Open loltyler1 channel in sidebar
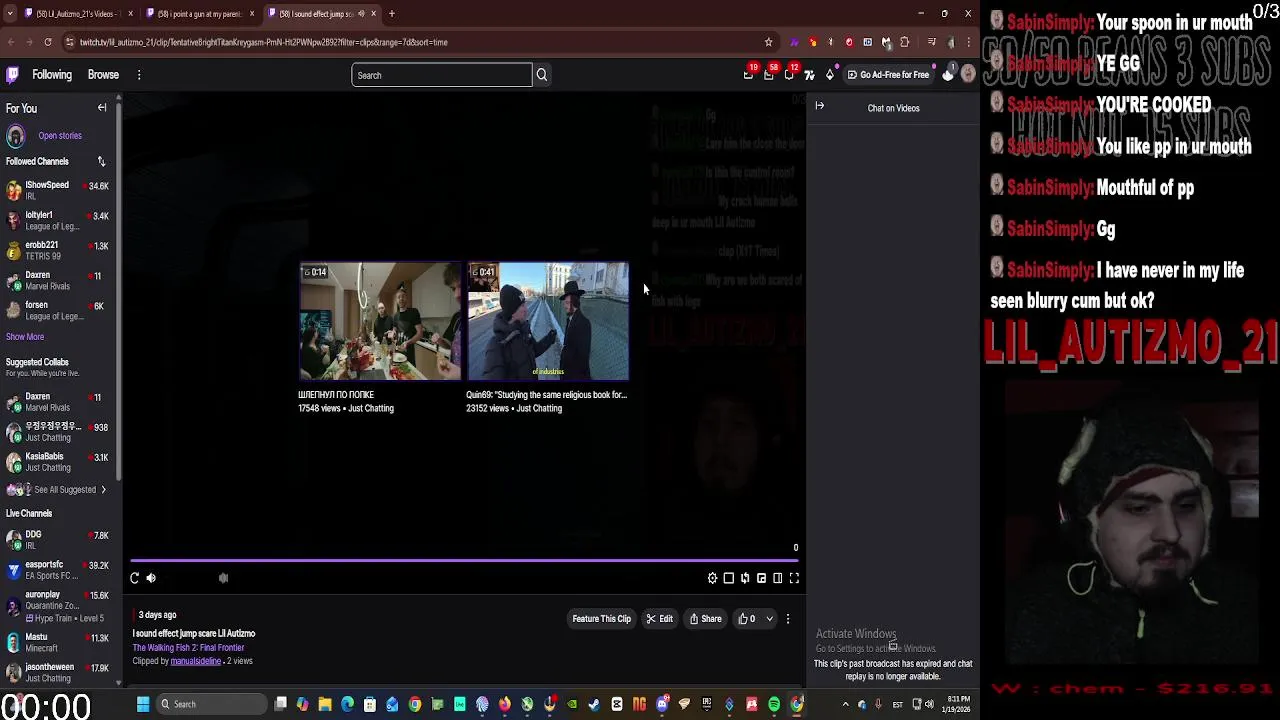This screenshot has height=720, width=1280. pos(58,220)
